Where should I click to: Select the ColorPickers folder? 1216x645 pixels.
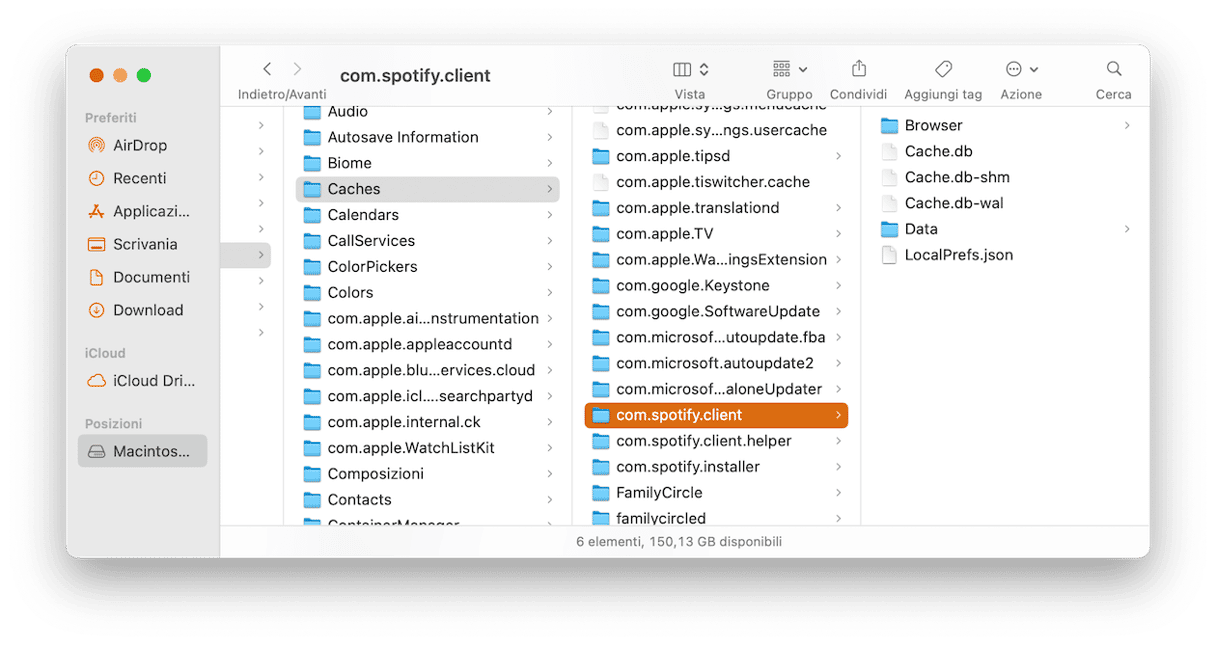(427, 267)
